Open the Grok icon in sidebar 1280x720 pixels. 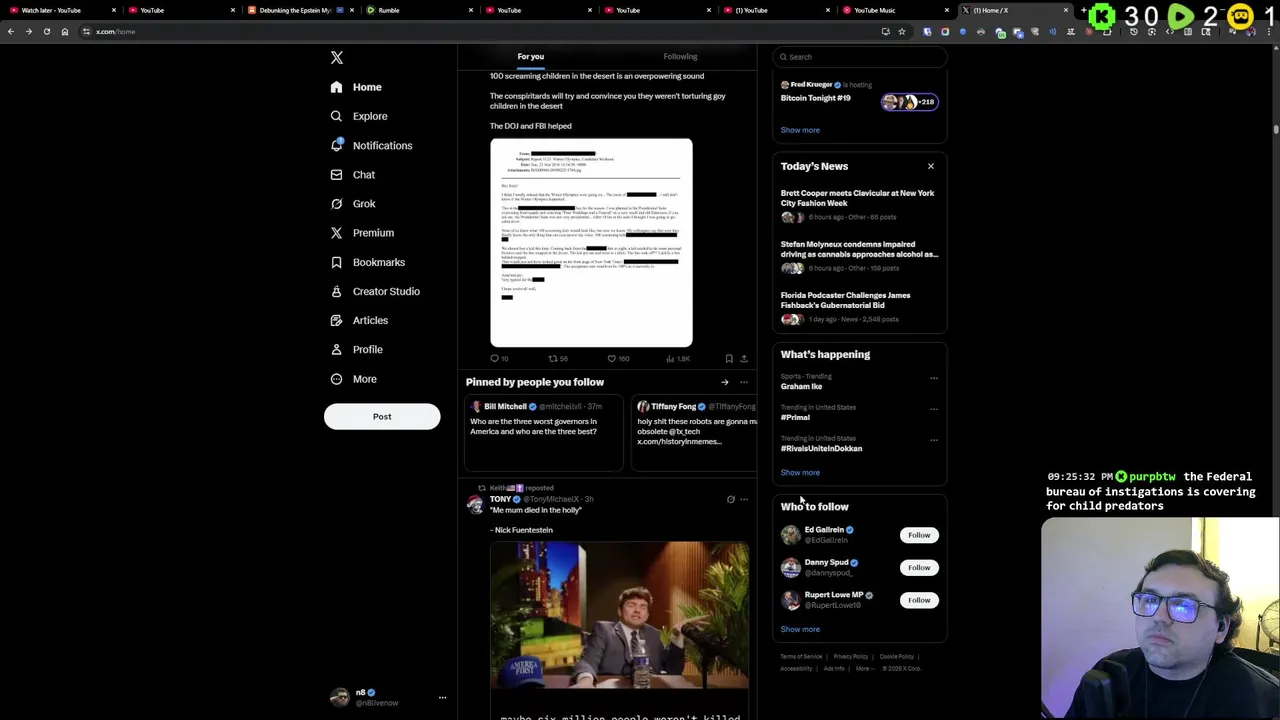coord(337,203)
